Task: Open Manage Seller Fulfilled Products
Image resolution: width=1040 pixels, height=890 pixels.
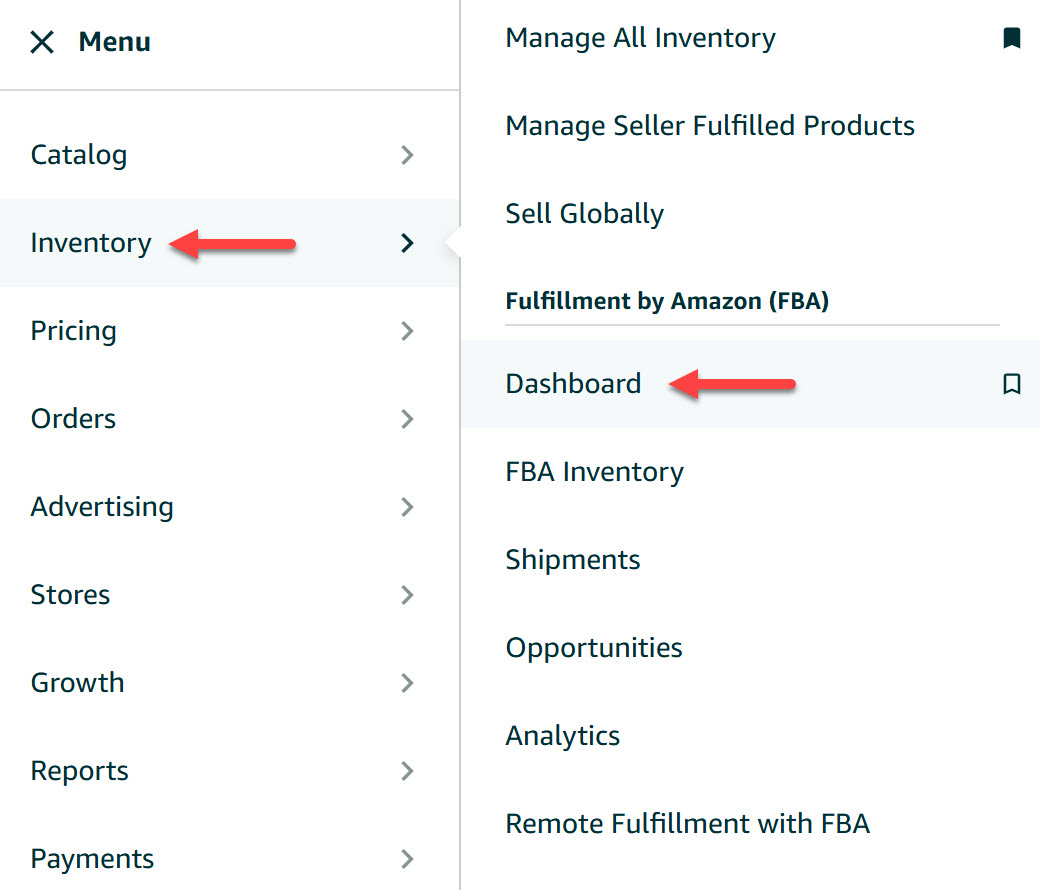Action: click(710, 126)
